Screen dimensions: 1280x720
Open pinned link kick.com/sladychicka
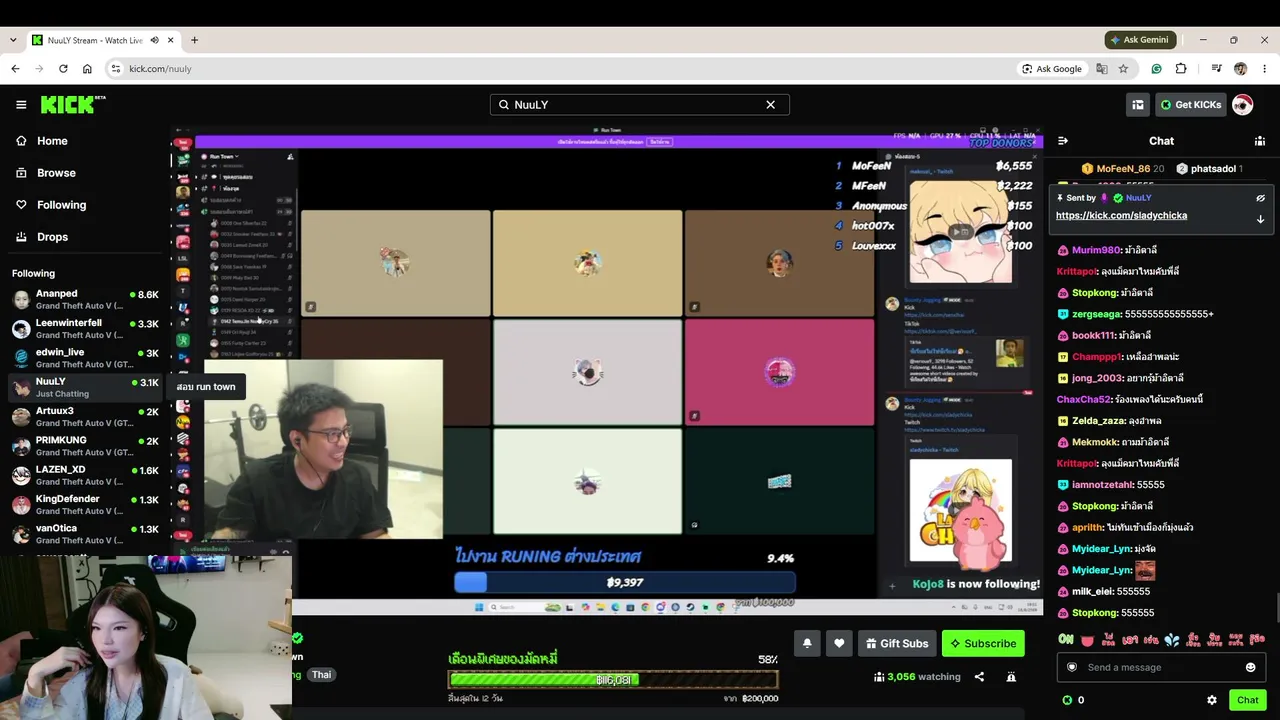pos(1121,216)
